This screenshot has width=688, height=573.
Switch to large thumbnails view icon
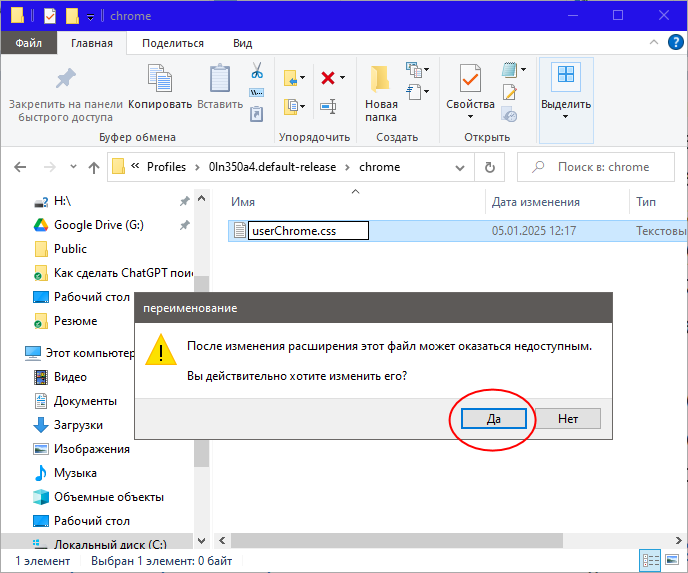(x=672, y=560)
